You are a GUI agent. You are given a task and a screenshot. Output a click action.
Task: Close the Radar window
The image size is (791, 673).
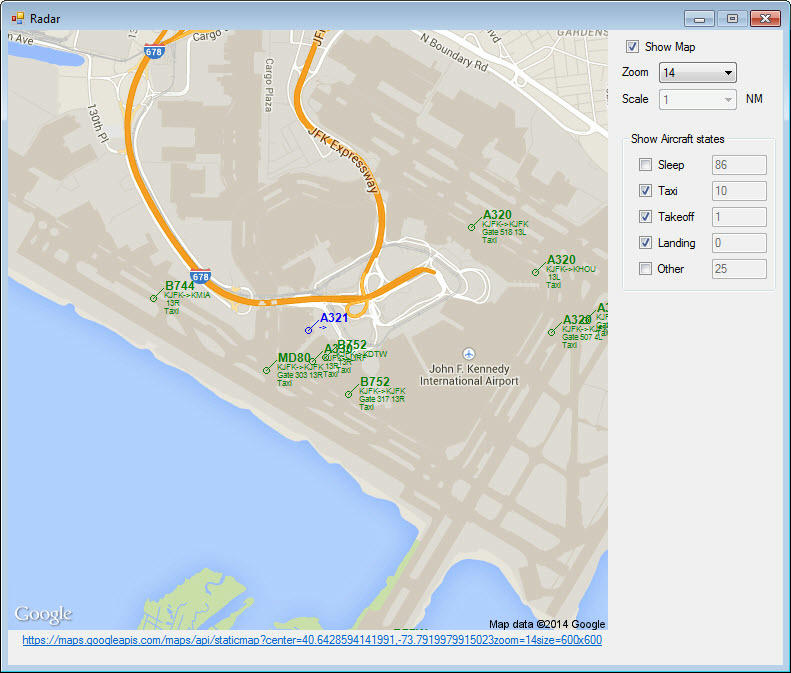[x=765, y=19]
